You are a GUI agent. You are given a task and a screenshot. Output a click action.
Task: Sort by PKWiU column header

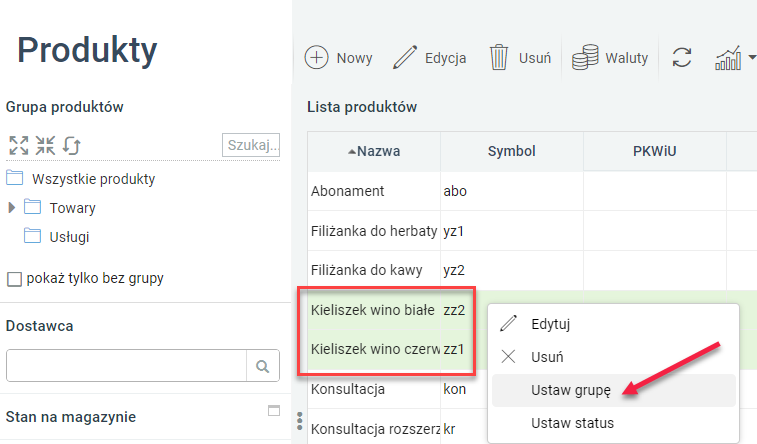click(655, 151)
